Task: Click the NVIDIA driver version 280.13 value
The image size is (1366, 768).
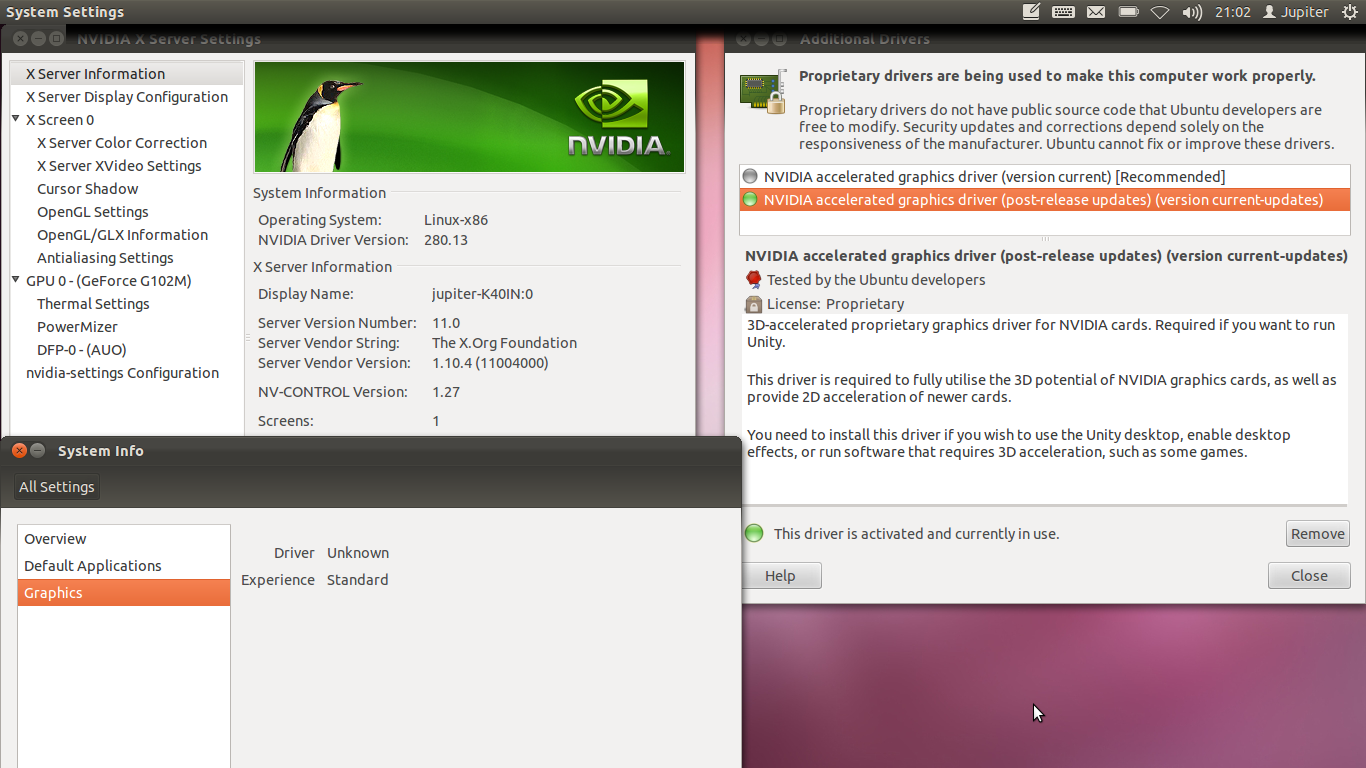Action: pyautogui.click(x=446, y=240)
